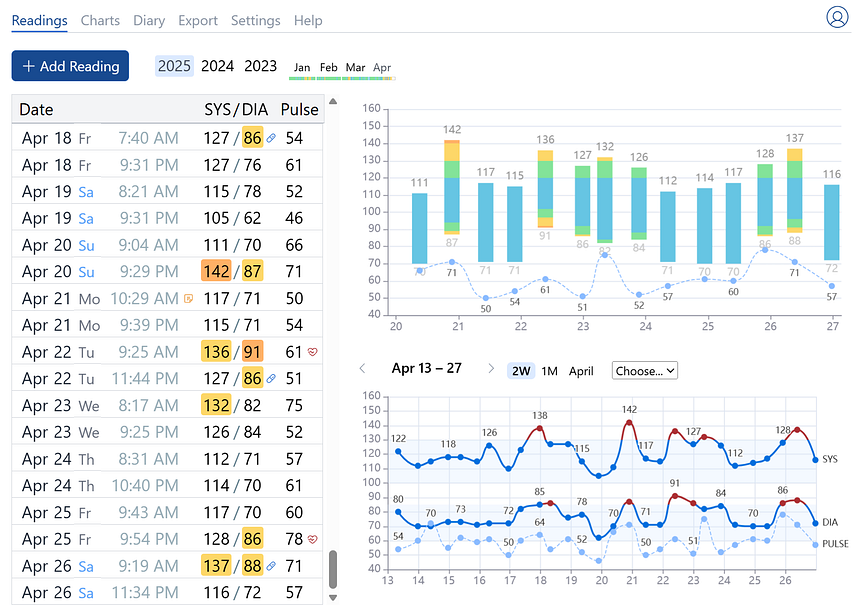
Task: Set chart range to April
Action: pos(581,370)
